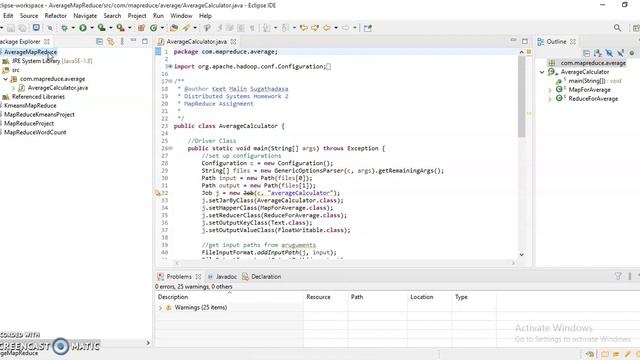Image resolution: width=640 pixels, height=360 pixels.
Task: Collapse All in Package Explorer toolbar
Action: (x=99, y=41)
